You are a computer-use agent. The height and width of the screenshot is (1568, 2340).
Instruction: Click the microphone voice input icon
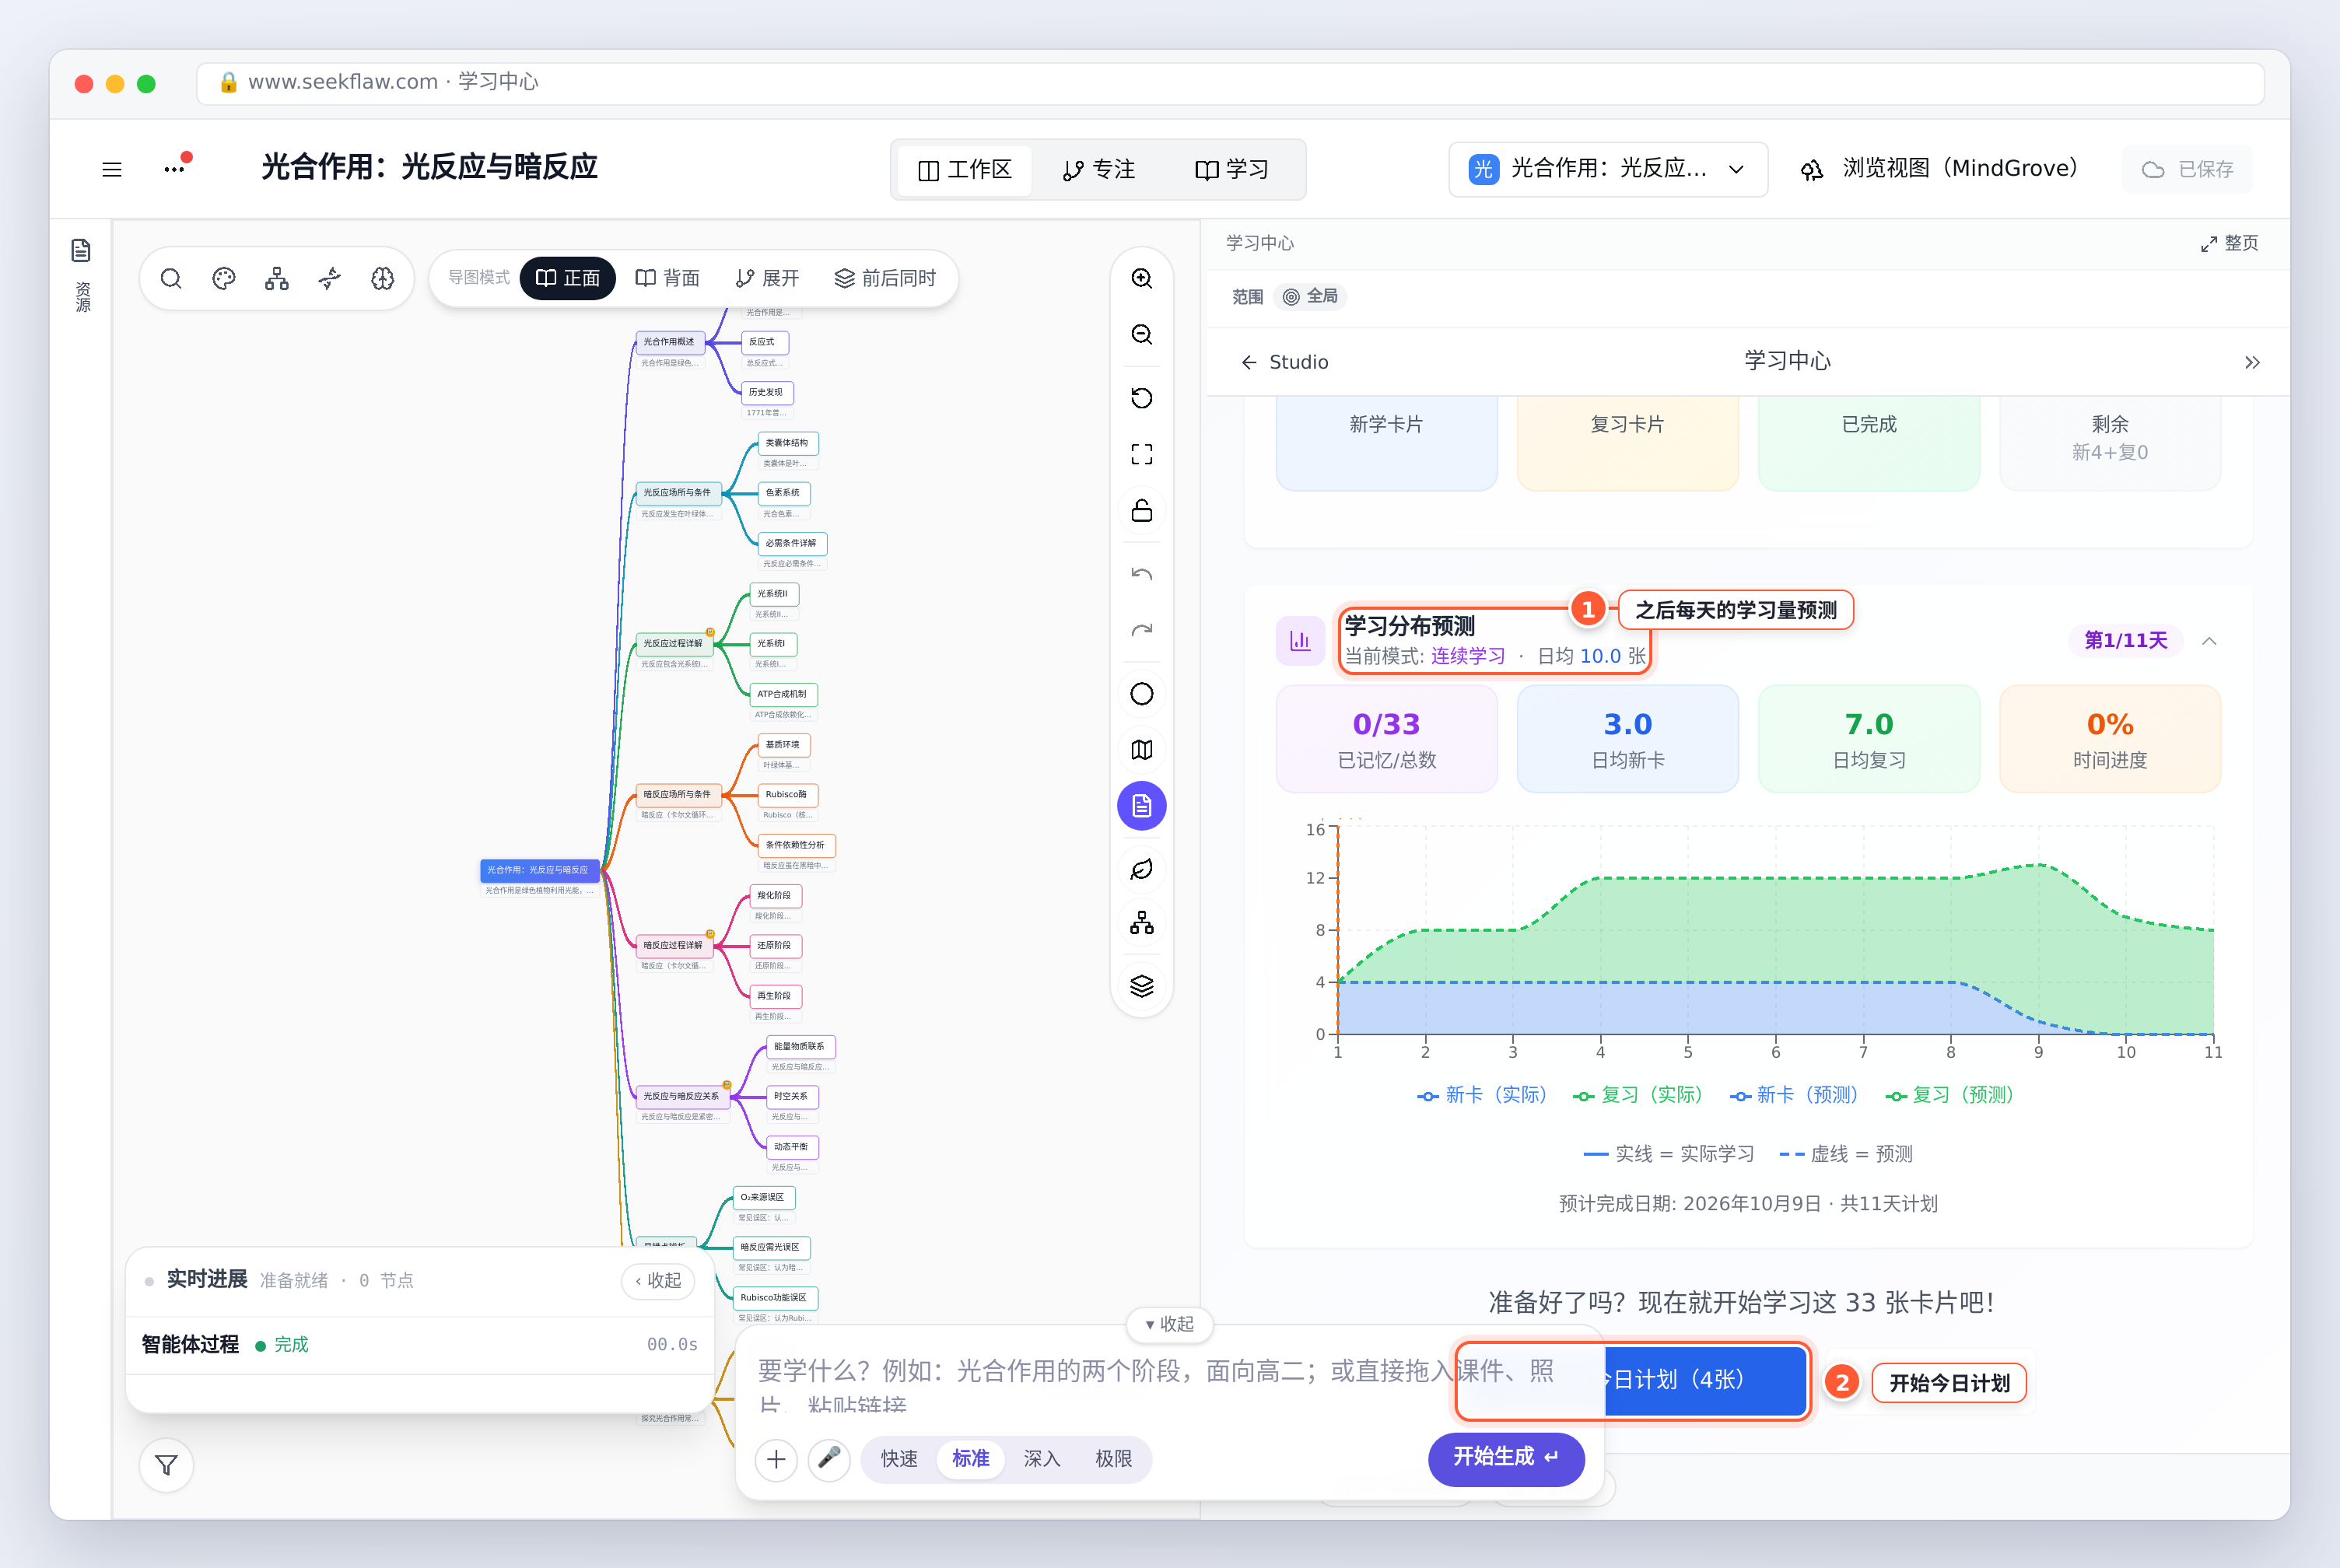[x=829, y=1459]
